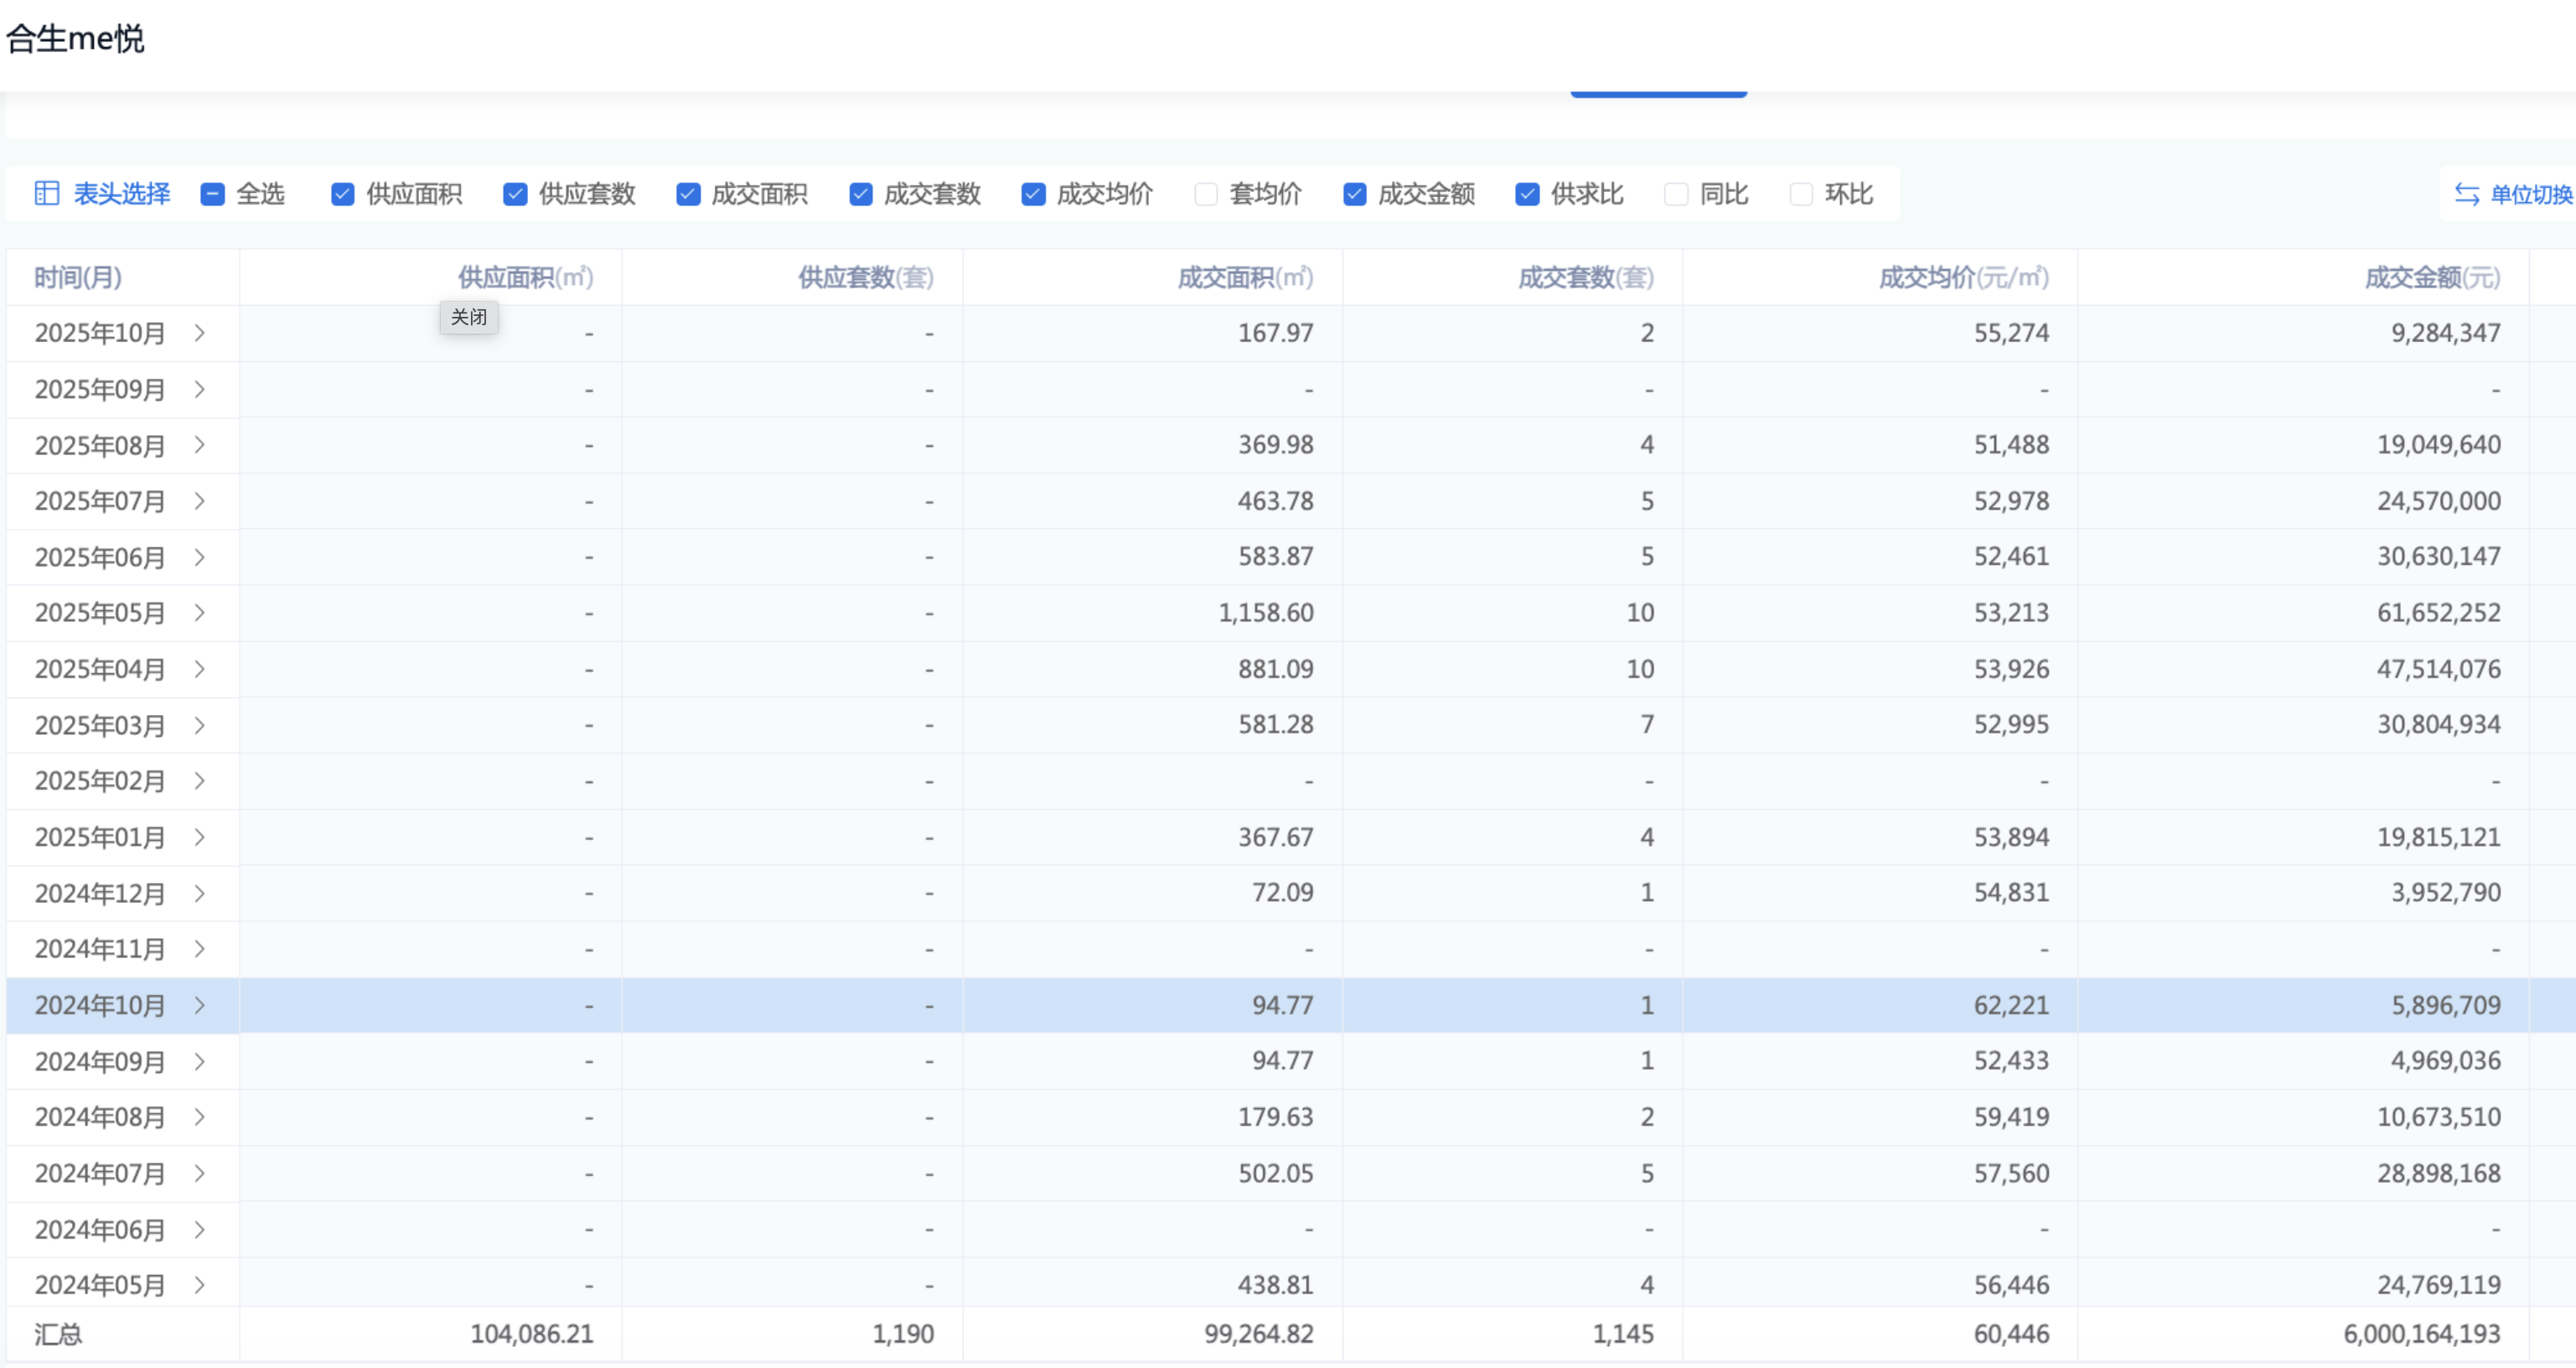Enable the 套均价 checkbox

pos(1206,194)
